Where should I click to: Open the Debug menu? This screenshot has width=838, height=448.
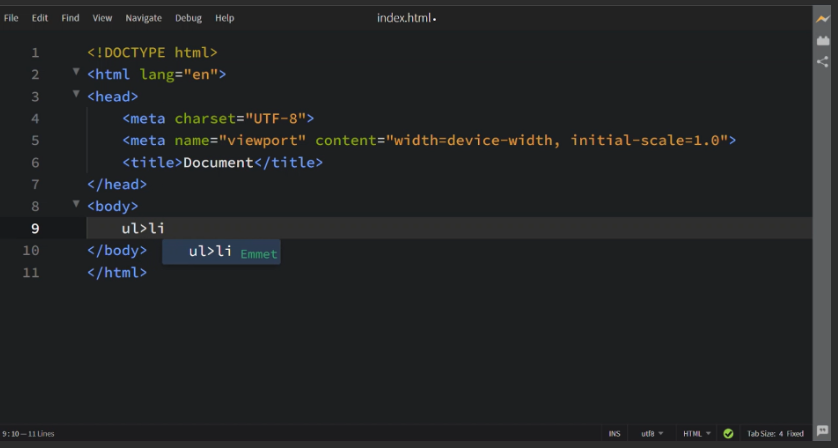(x=188, y=18)
